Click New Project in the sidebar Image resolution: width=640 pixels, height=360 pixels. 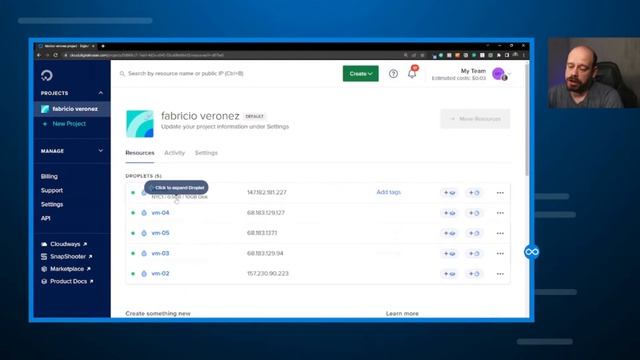69,124
